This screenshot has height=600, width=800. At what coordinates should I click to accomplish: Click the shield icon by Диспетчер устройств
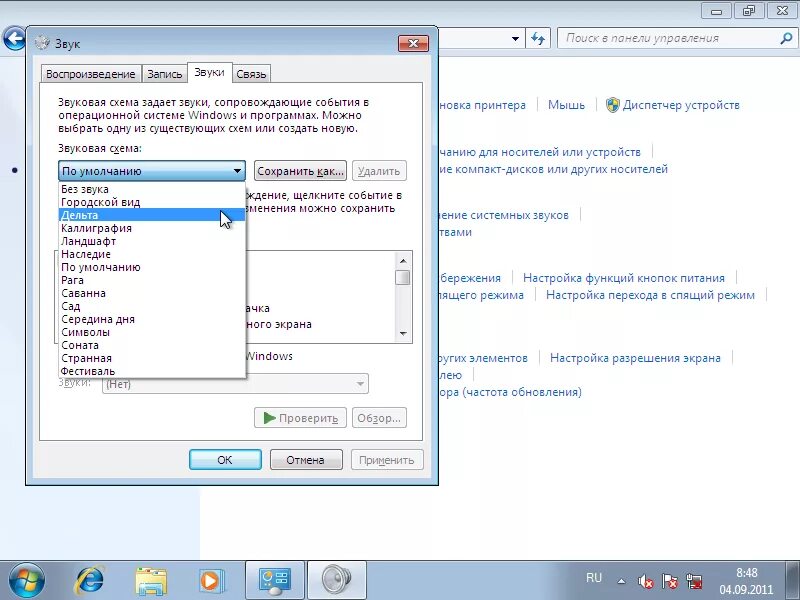click(x=612, y=105)
